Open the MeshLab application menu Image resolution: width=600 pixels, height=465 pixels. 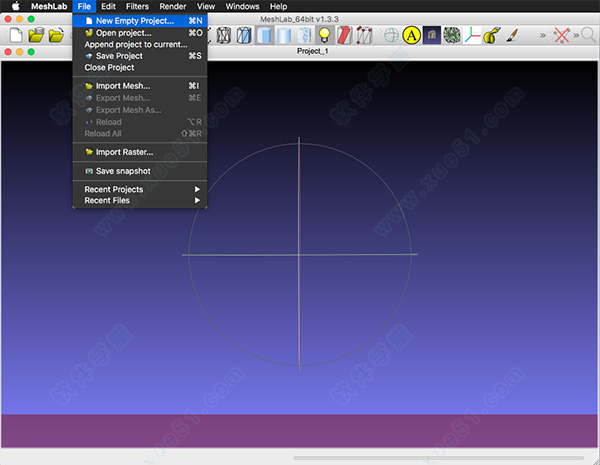49,6
